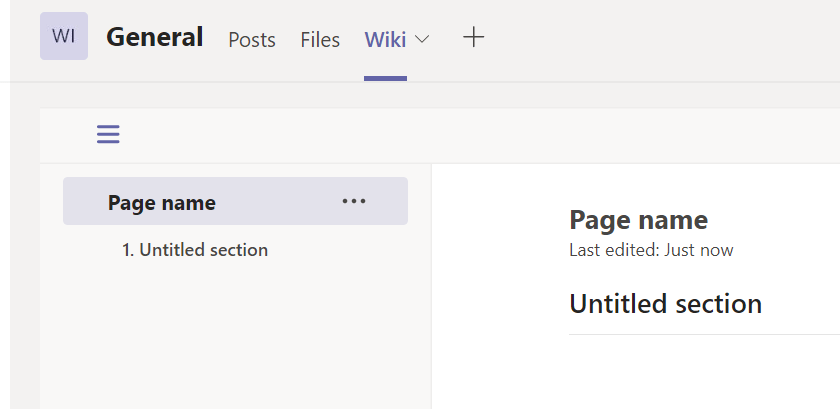Click the 'Last edited: Just now' text
The height and width of the screenshot is (409, 840).
(x=651, y=250)
